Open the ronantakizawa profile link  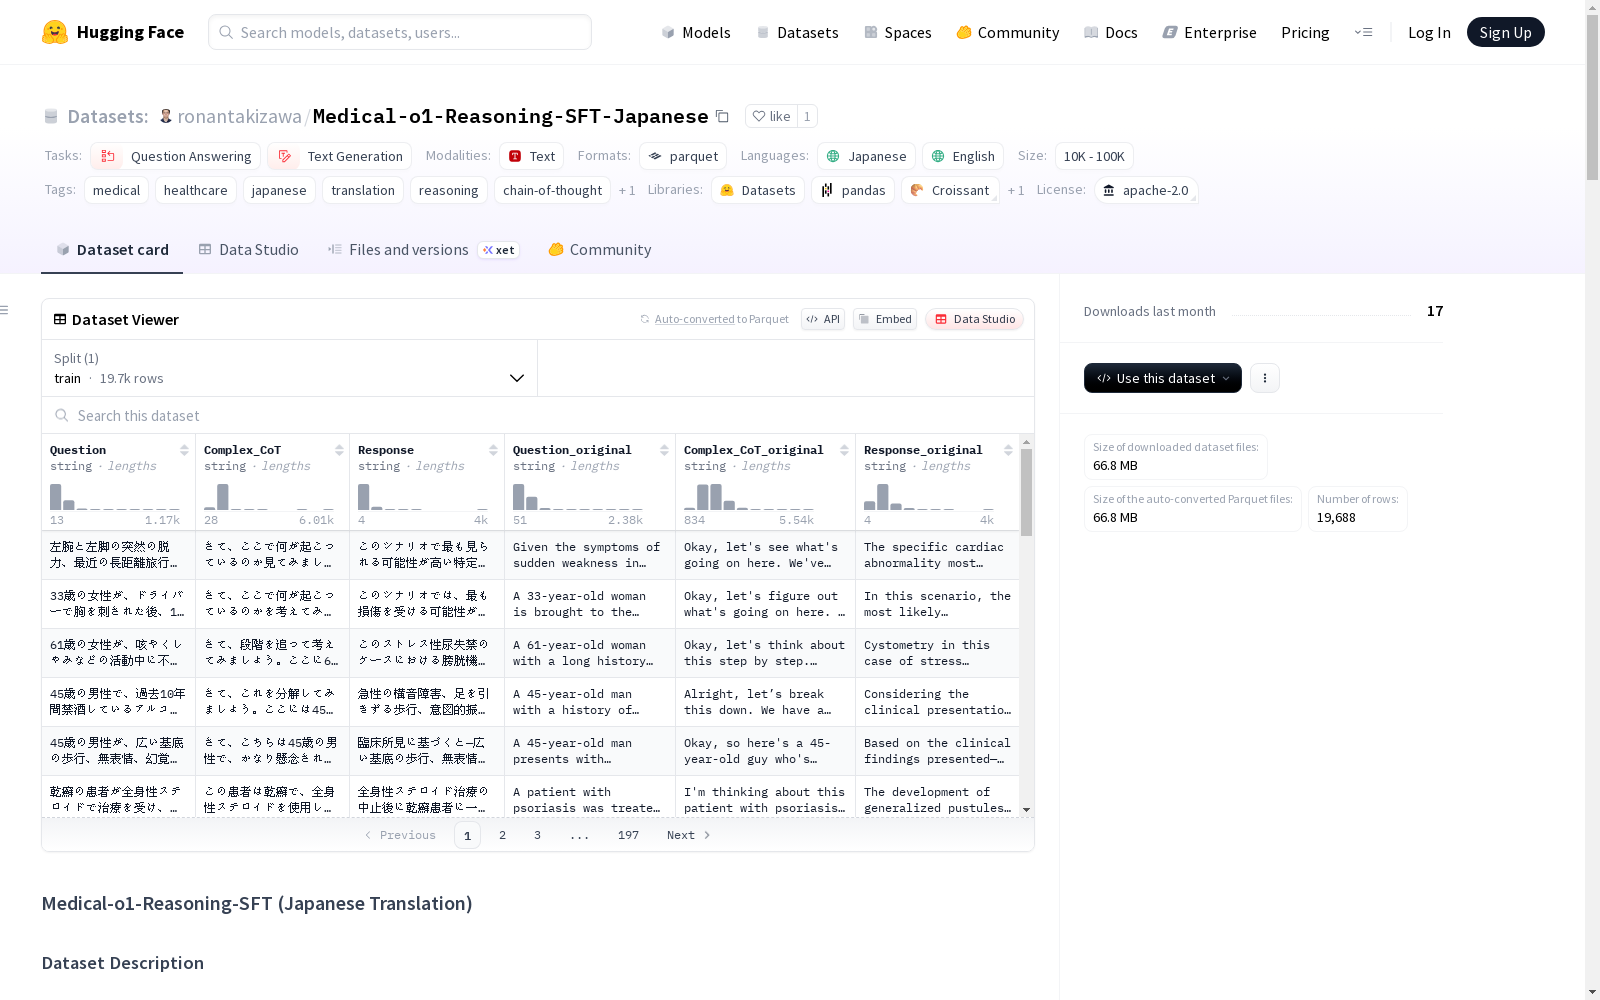tap(239, 116)
